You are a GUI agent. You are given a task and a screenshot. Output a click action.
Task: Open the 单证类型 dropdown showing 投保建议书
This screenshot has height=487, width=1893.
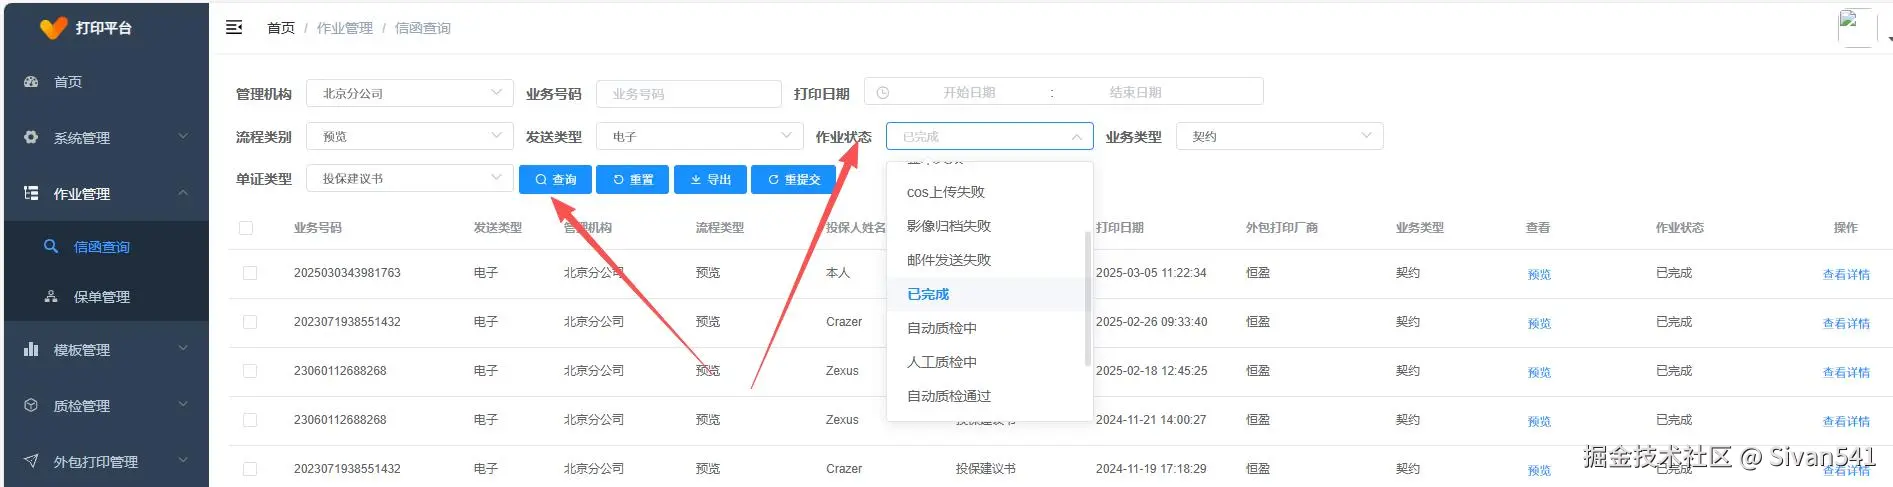click(x=410, y=178)
